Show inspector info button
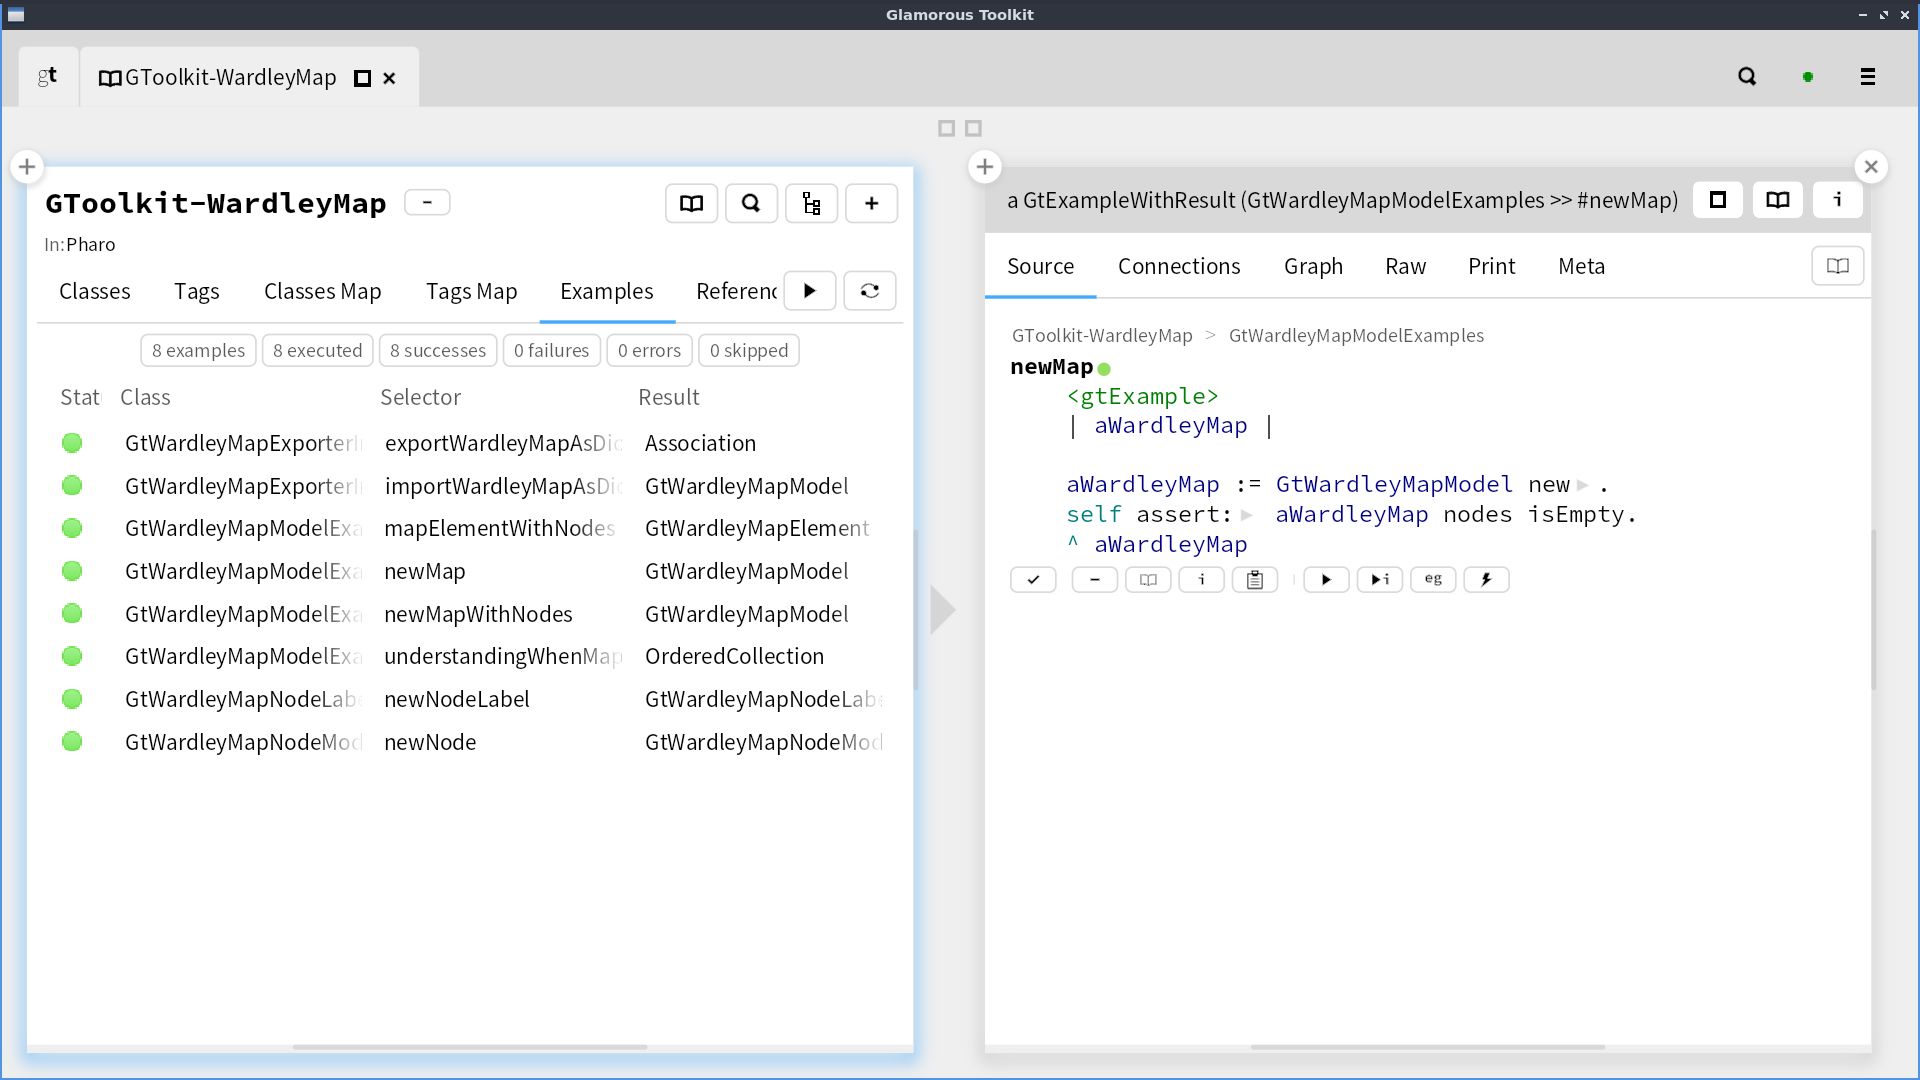Viewport: 1920px width, 1080px height. [1837, 200]
